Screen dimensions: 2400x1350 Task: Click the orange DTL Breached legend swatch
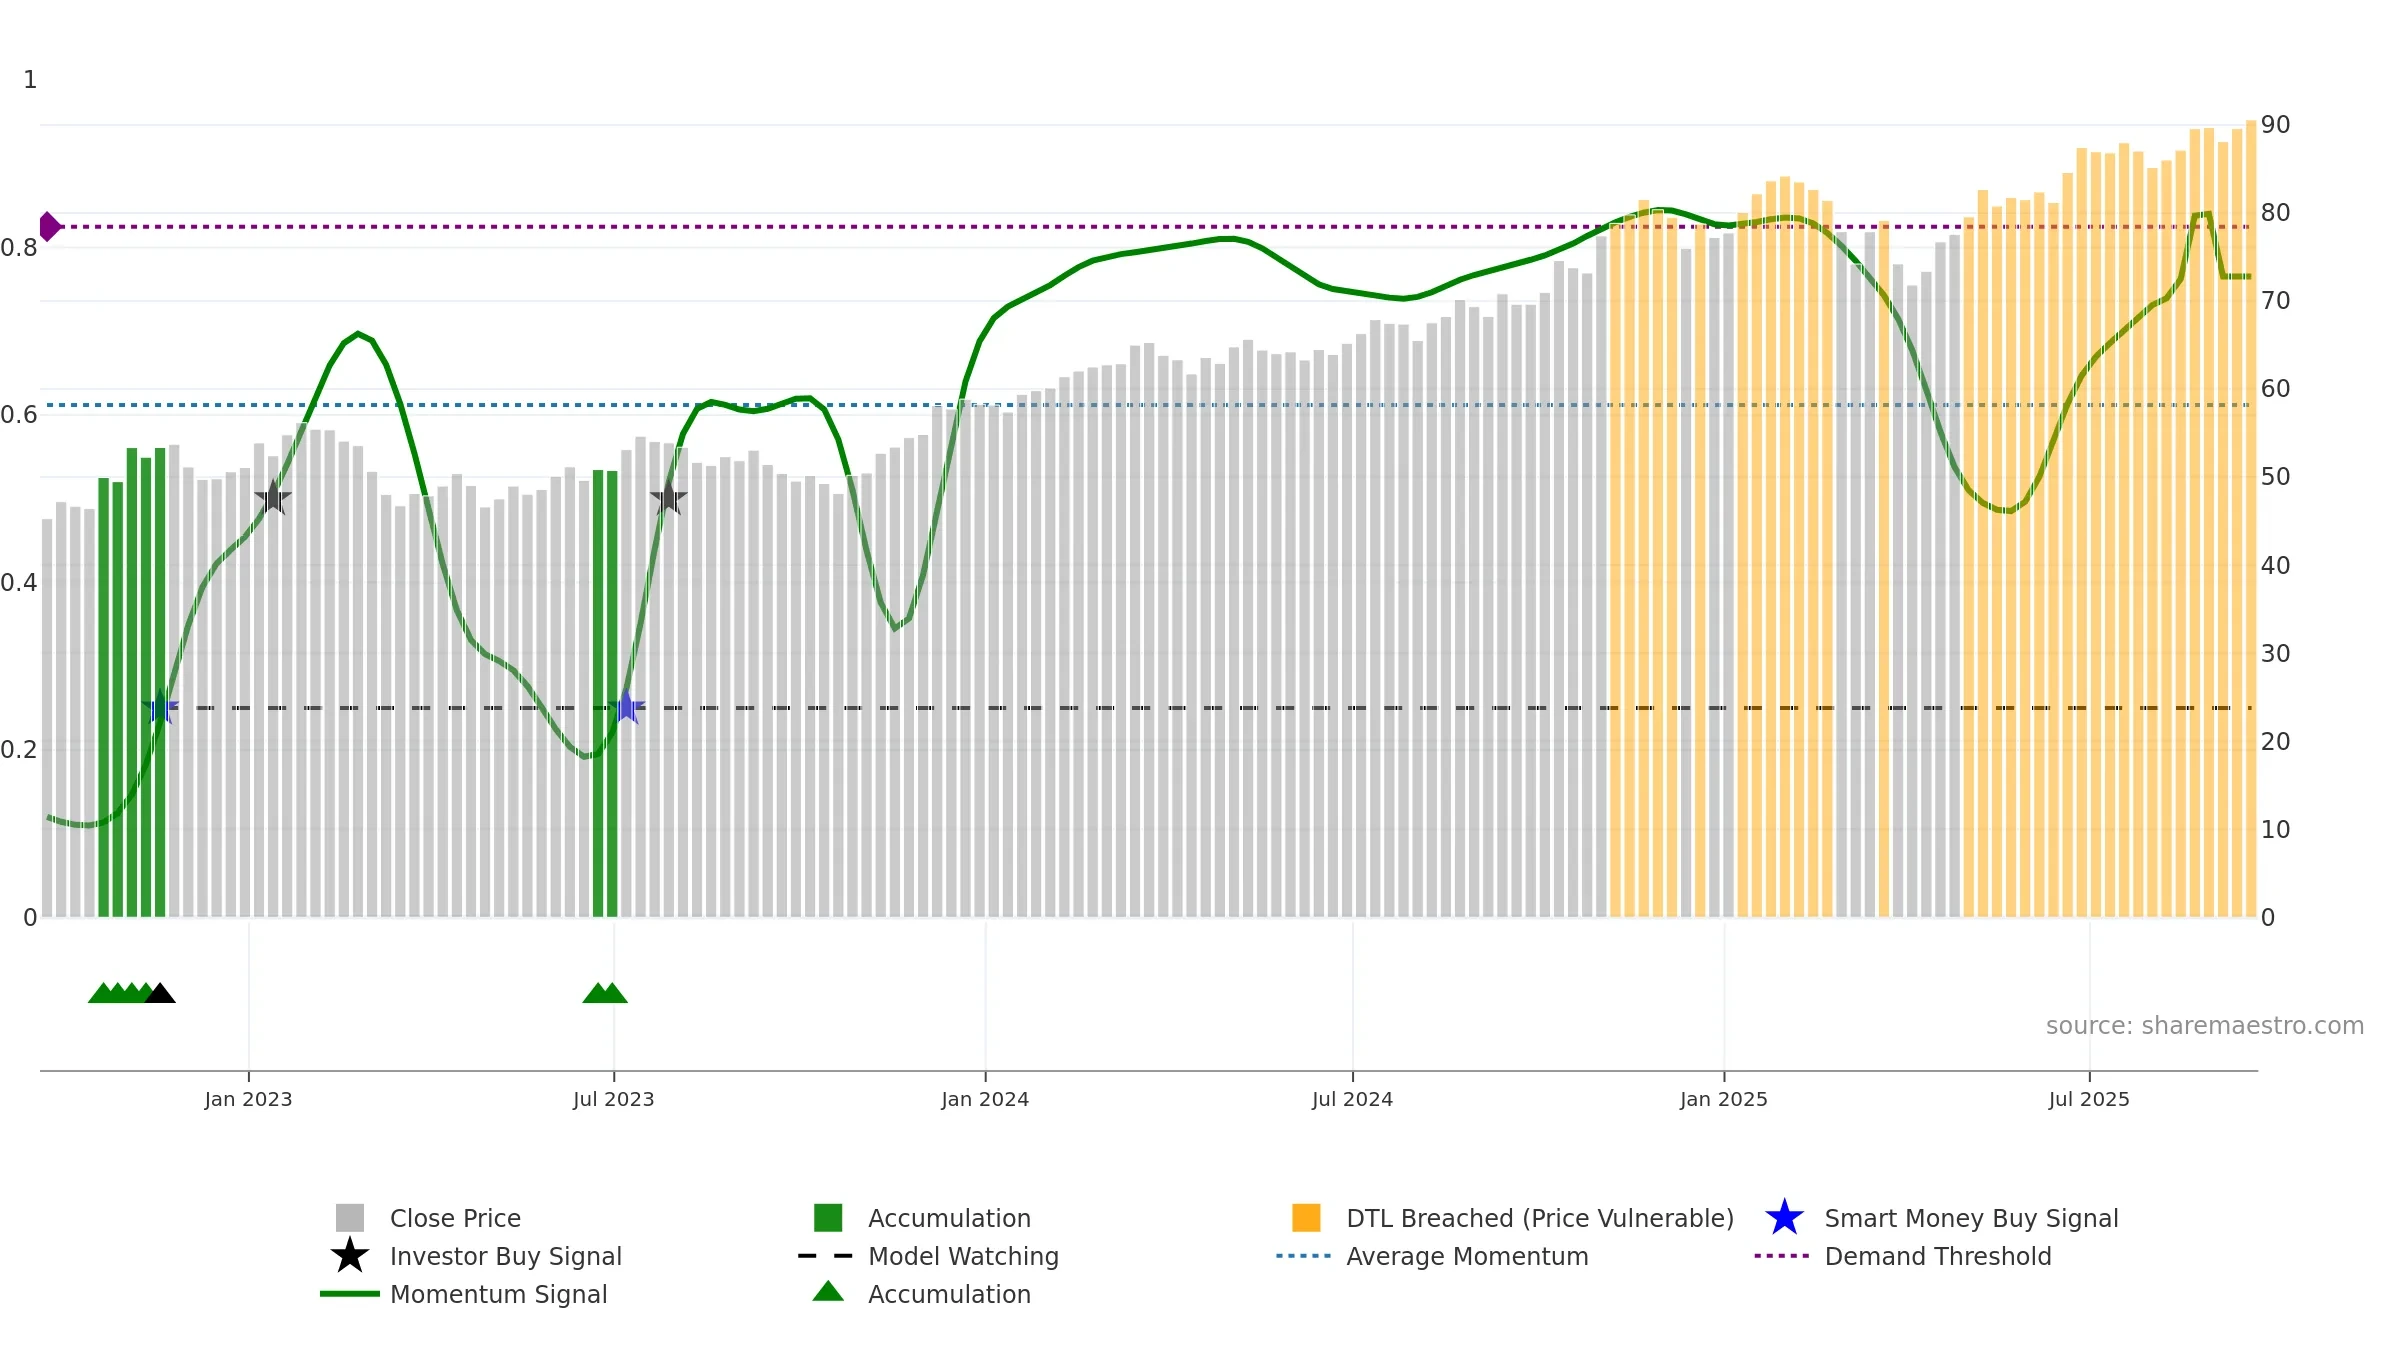click(x=1306, y=1218)
